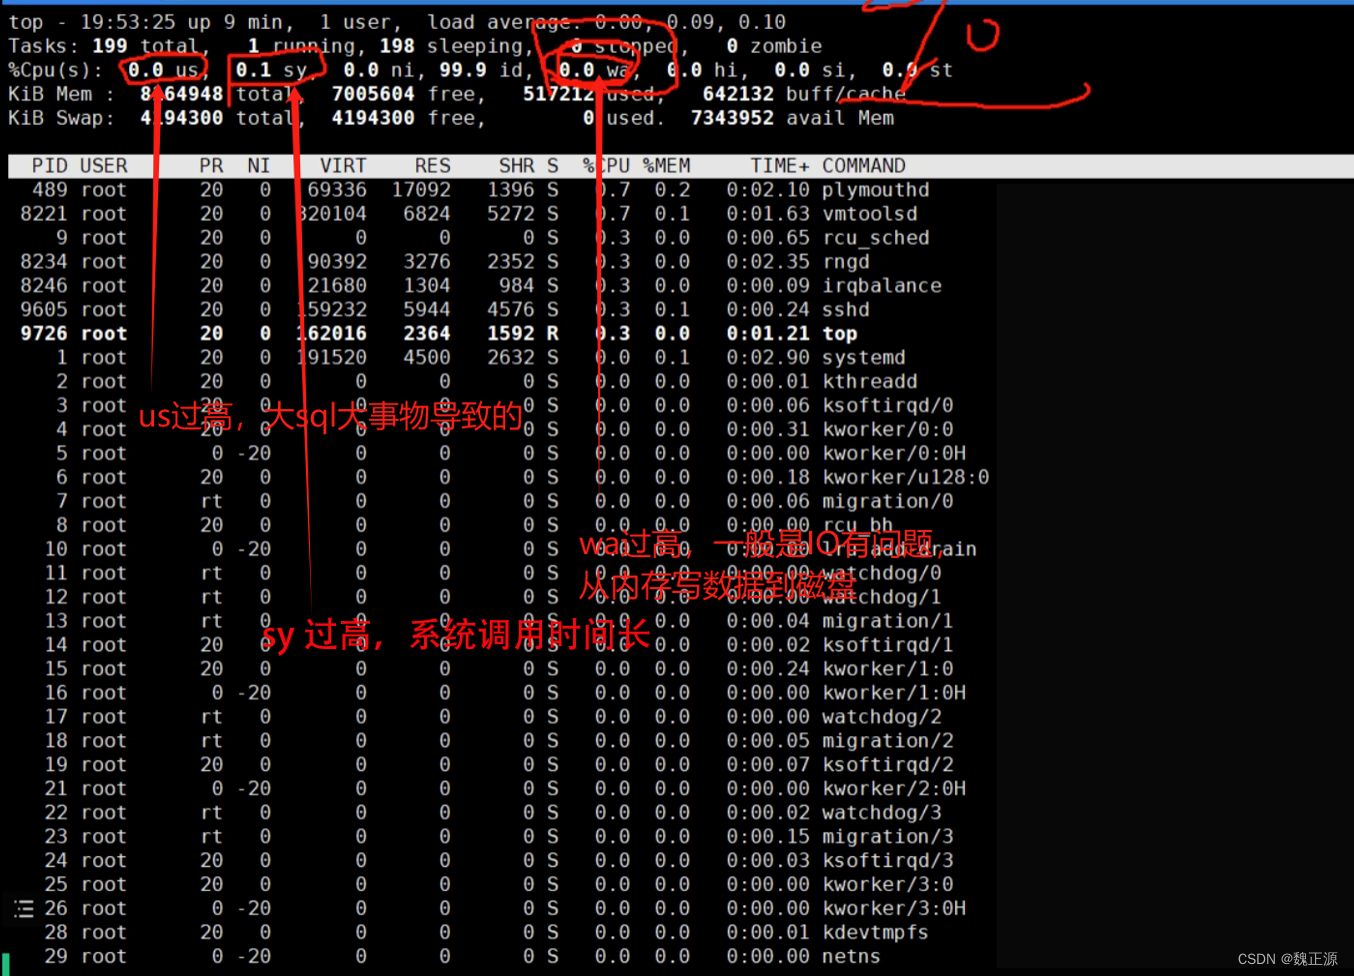This screenshot has height=976, width=1354.
Task: Select the migration/1 command entry
Action: coord(888,621)
